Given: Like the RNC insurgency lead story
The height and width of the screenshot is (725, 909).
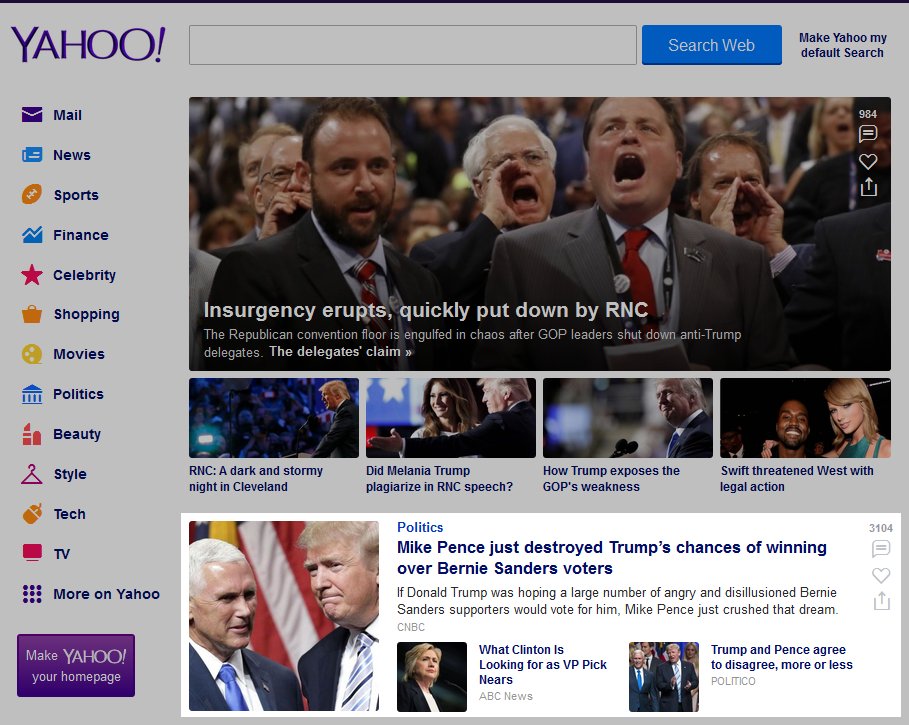Looking at the screenshot, I should 868,161.
